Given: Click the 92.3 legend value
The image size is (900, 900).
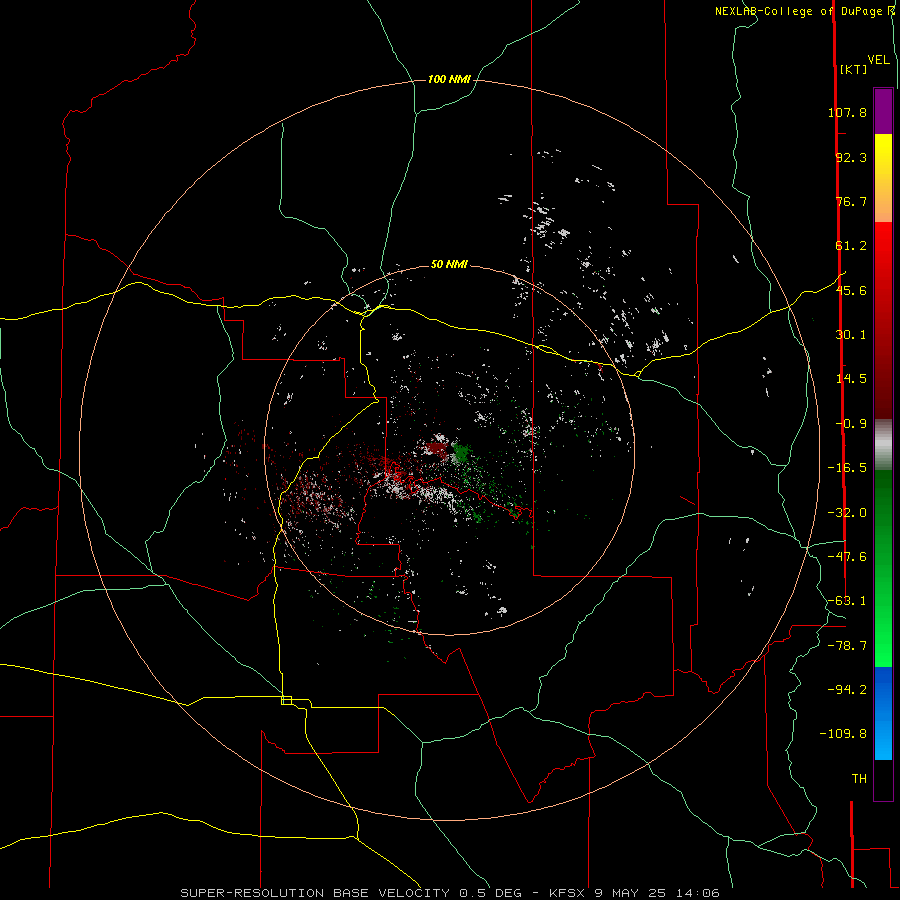Looking at the screenshot, I should pyautogui.click(x=851, y=157).
